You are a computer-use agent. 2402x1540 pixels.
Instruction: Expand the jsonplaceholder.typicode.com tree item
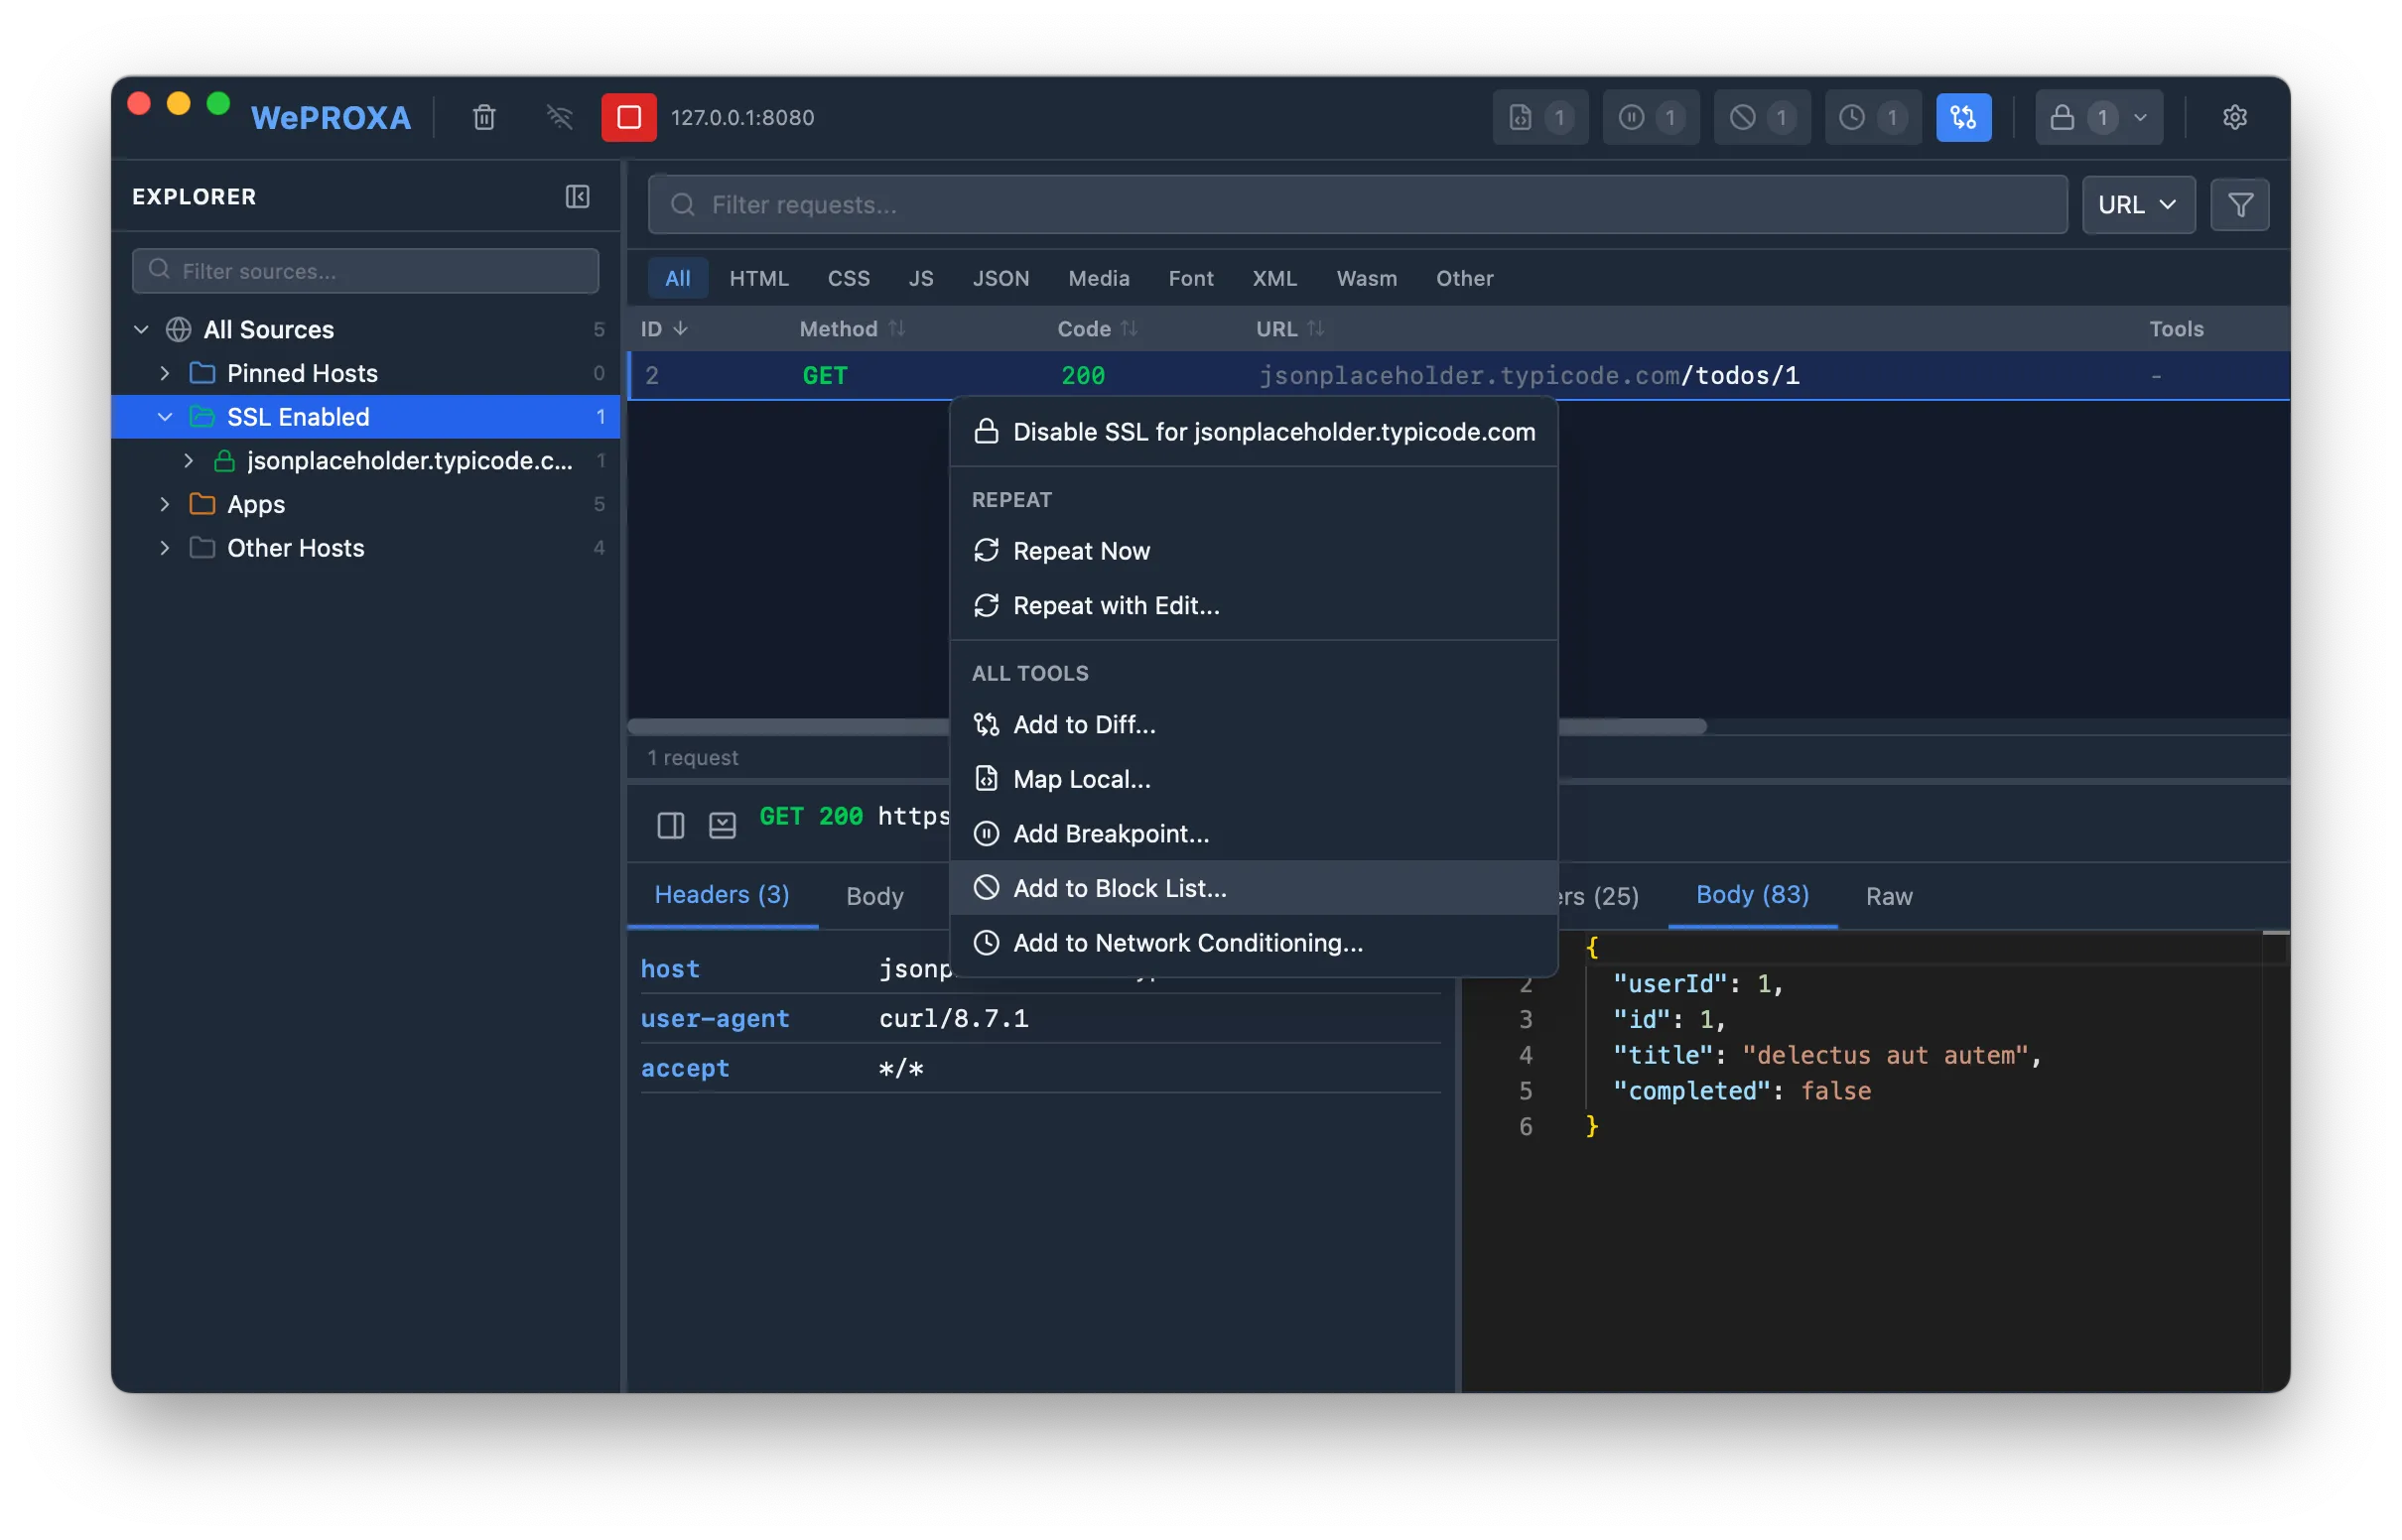189,461
